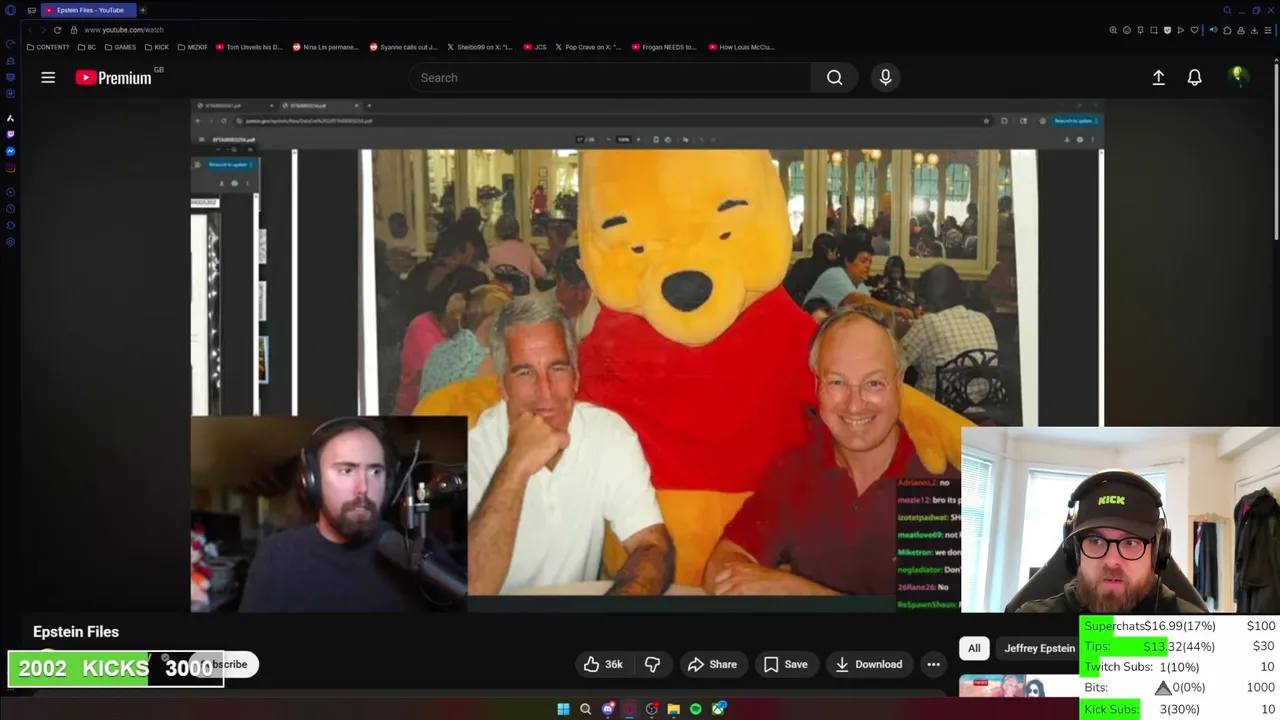Click the send/play arrow icon in browser toolbar

pyautogui.click(x=1181, y=30)
